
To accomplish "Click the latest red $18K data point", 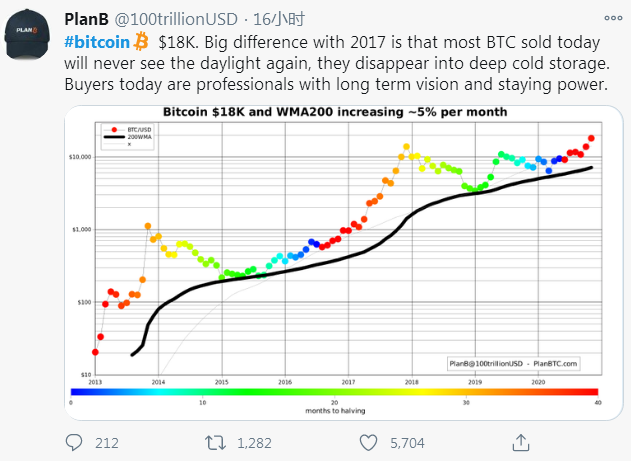I will pyautogui.click(x=591, y=138).
